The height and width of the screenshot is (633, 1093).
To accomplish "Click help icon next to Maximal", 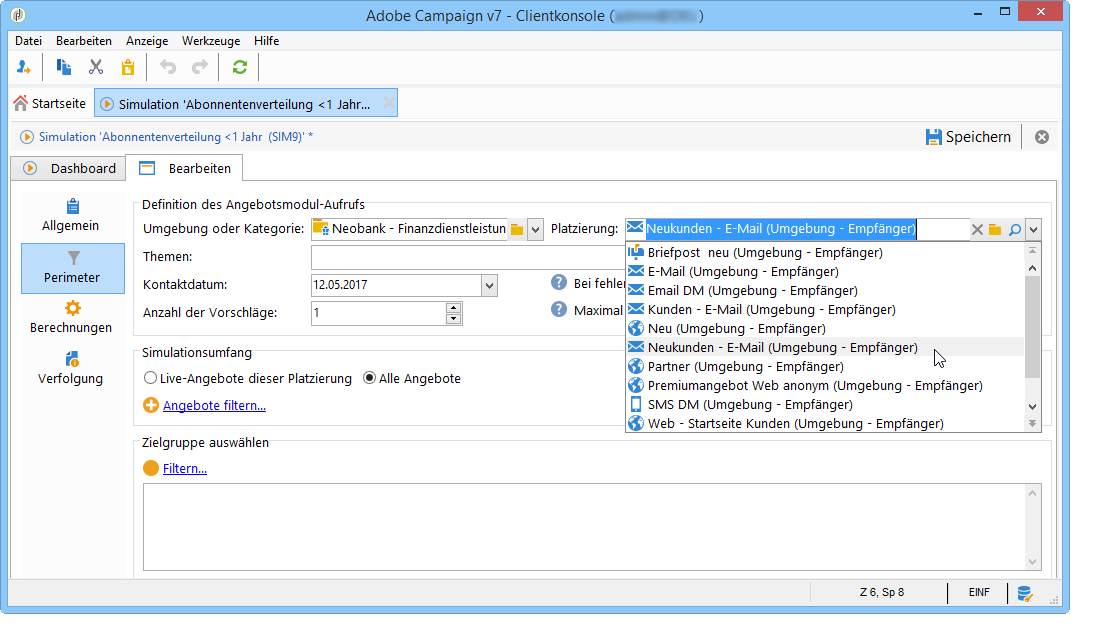I will tap(559, 309).
